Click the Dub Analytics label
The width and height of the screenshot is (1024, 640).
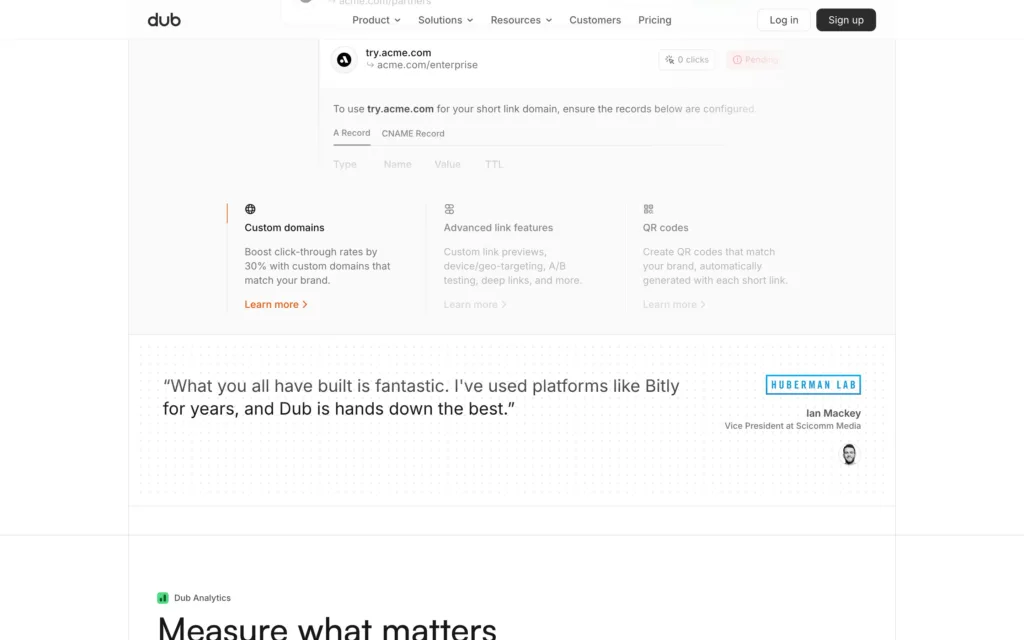[202, 598]
